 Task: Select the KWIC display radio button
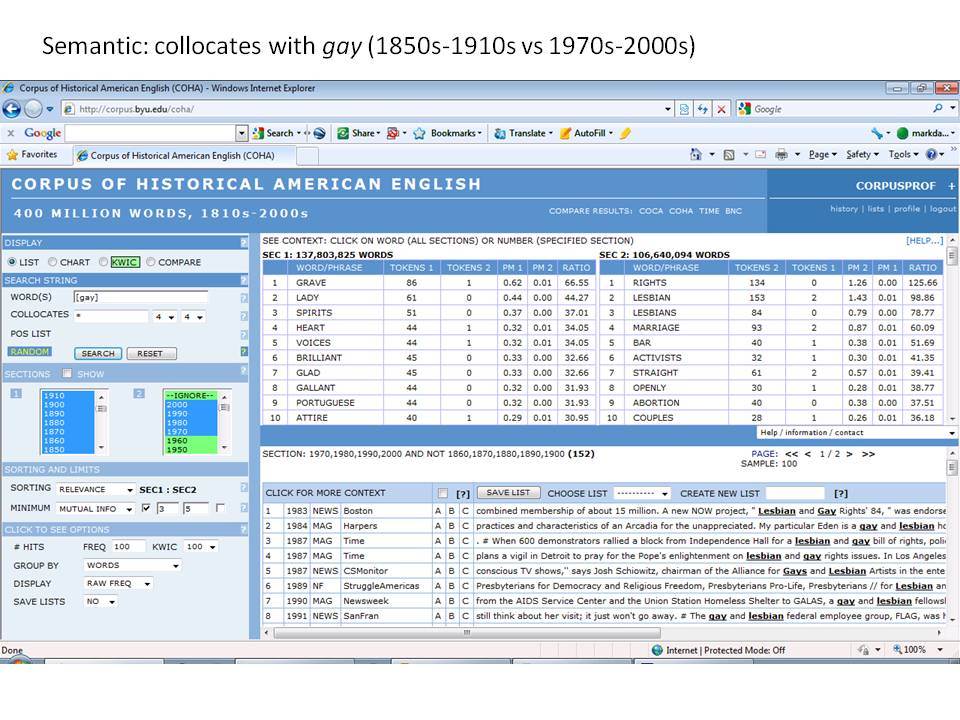(103, 262)
